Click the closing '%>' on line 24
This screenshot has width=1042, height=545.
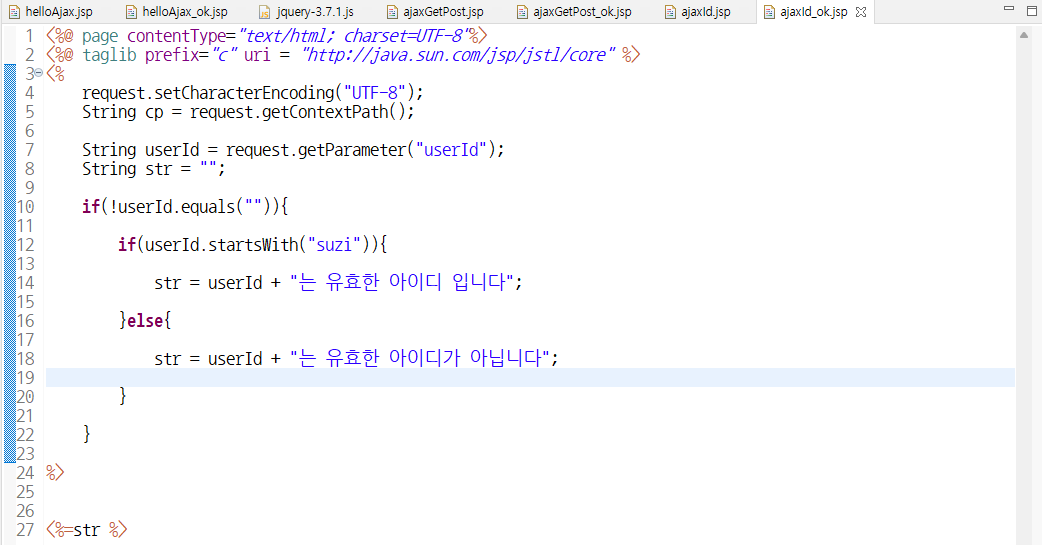[55, 473]
